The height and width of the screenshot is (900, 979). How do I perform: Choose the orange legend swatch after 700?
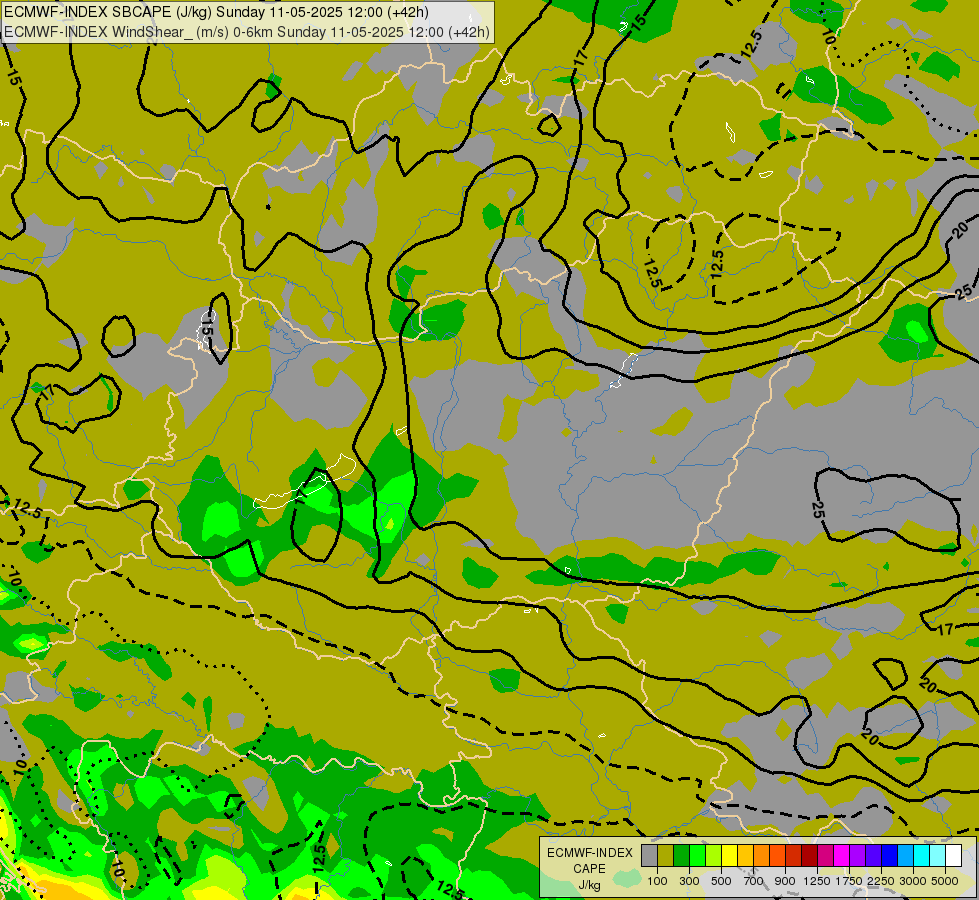762,856
